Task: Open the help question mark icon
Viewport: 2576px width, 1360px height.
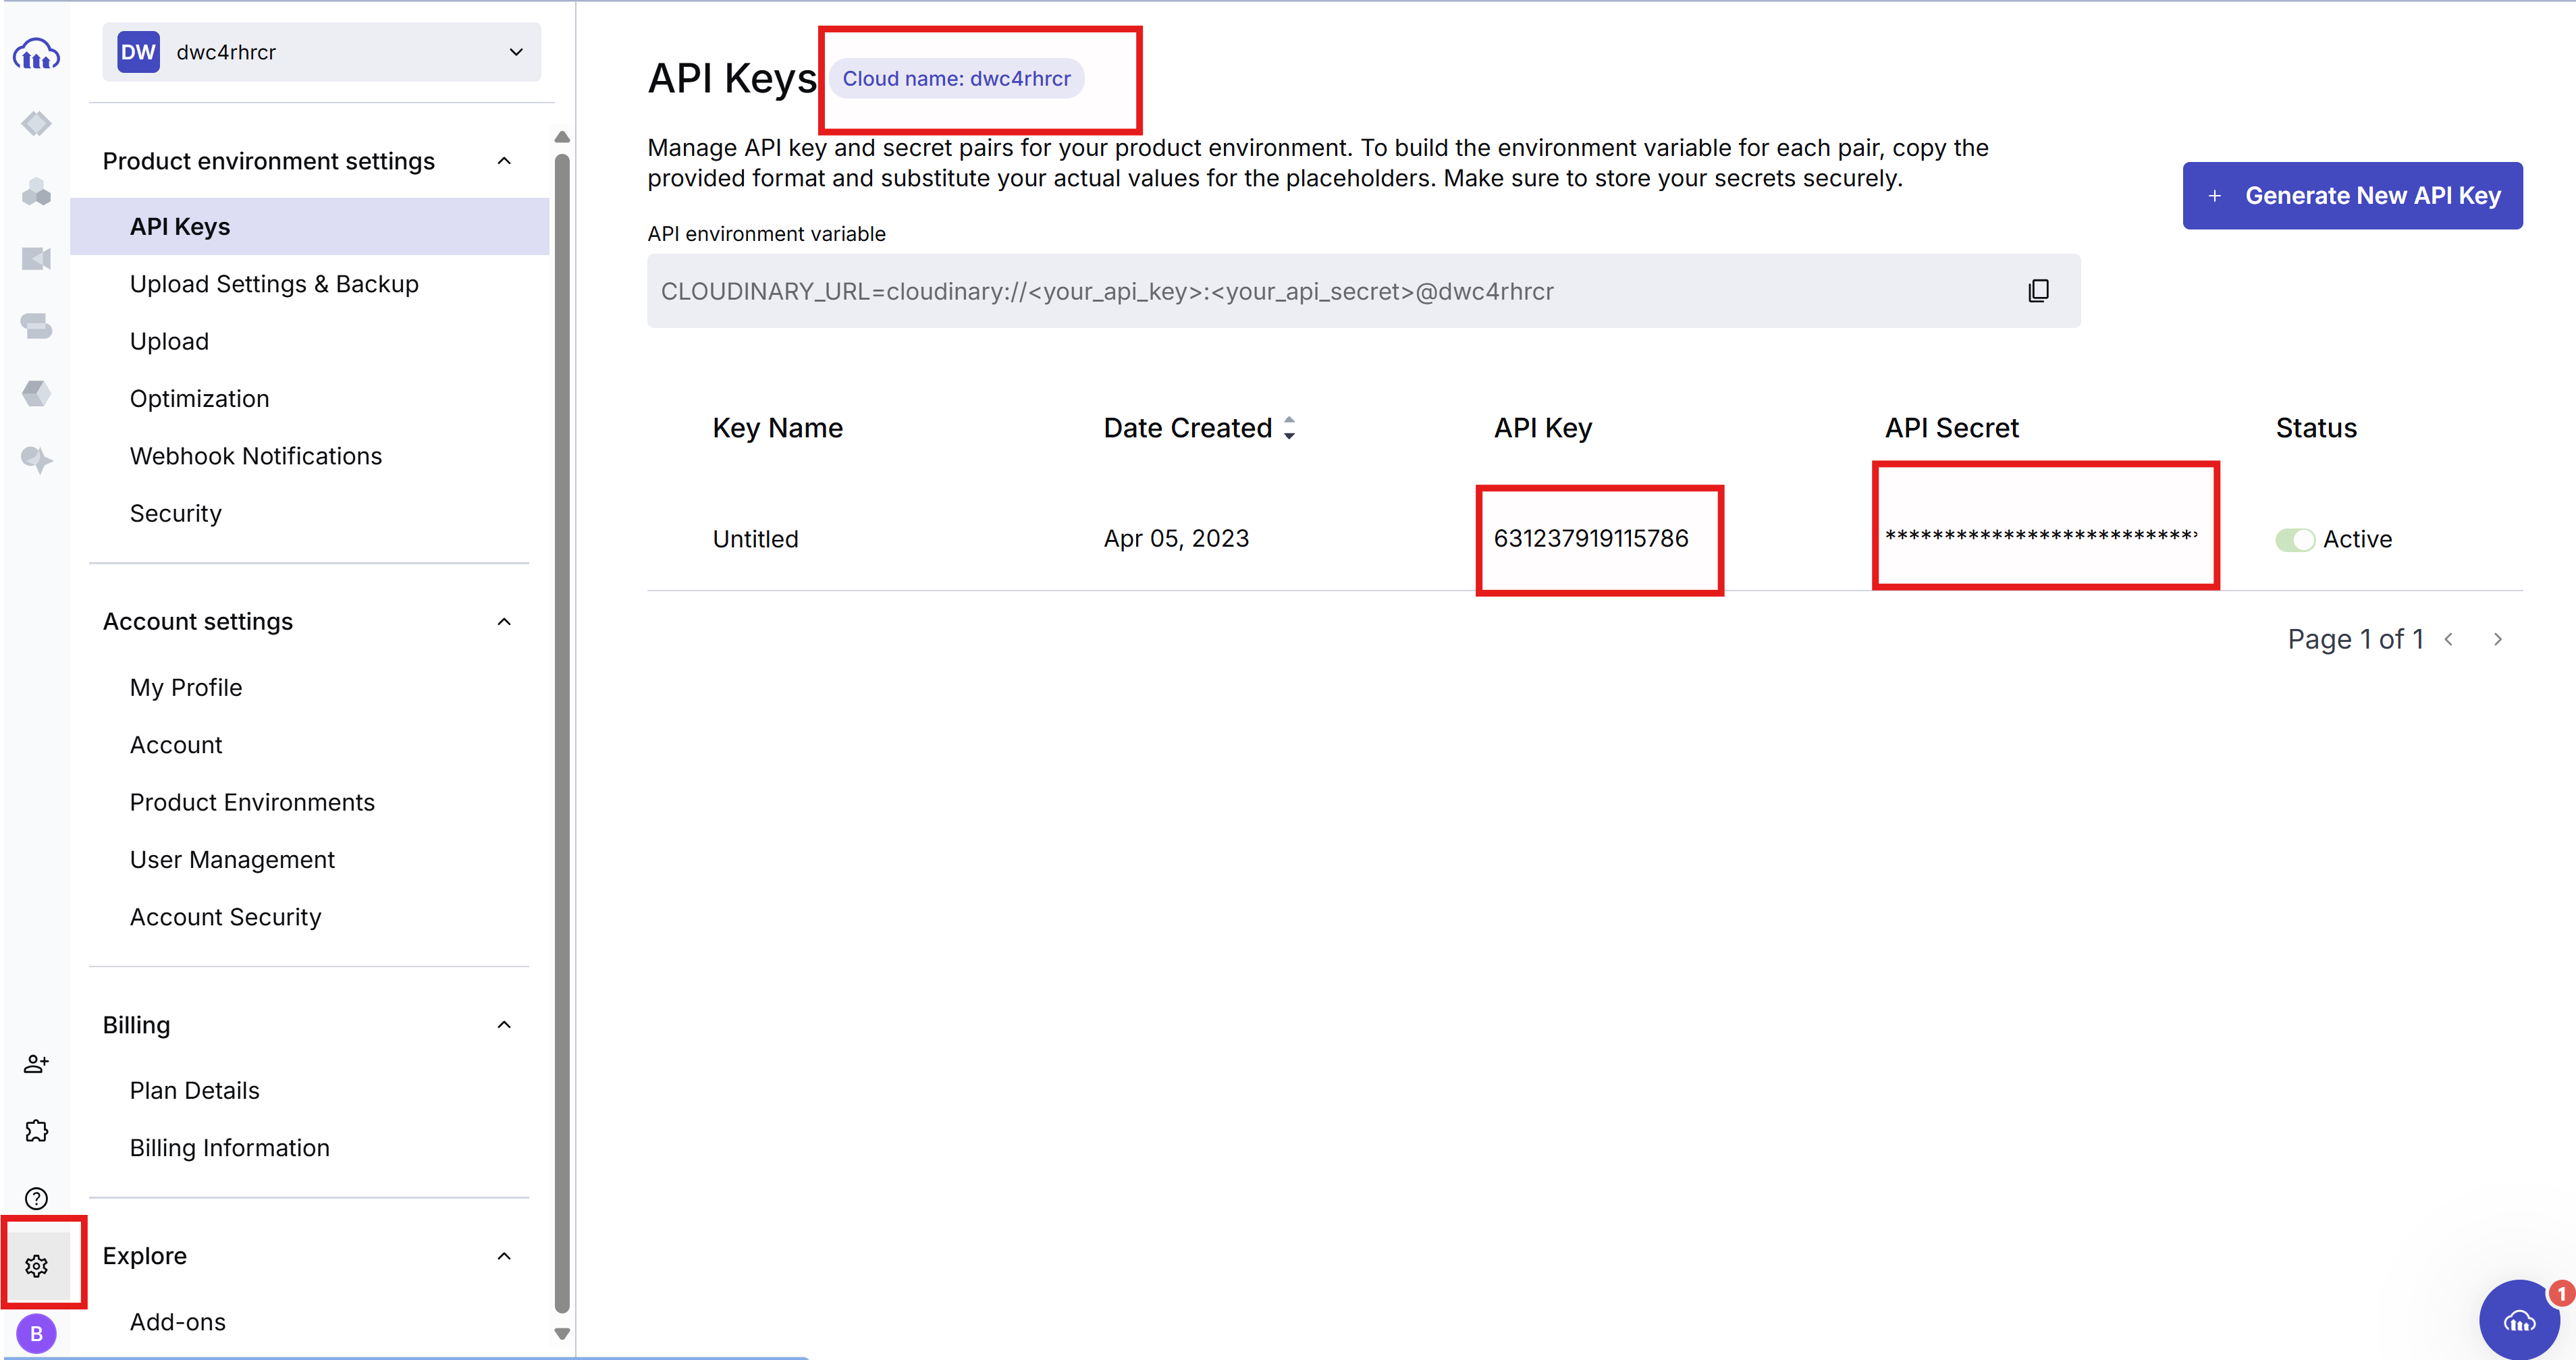Action: pyautogui.click(x=36, y=1198)
